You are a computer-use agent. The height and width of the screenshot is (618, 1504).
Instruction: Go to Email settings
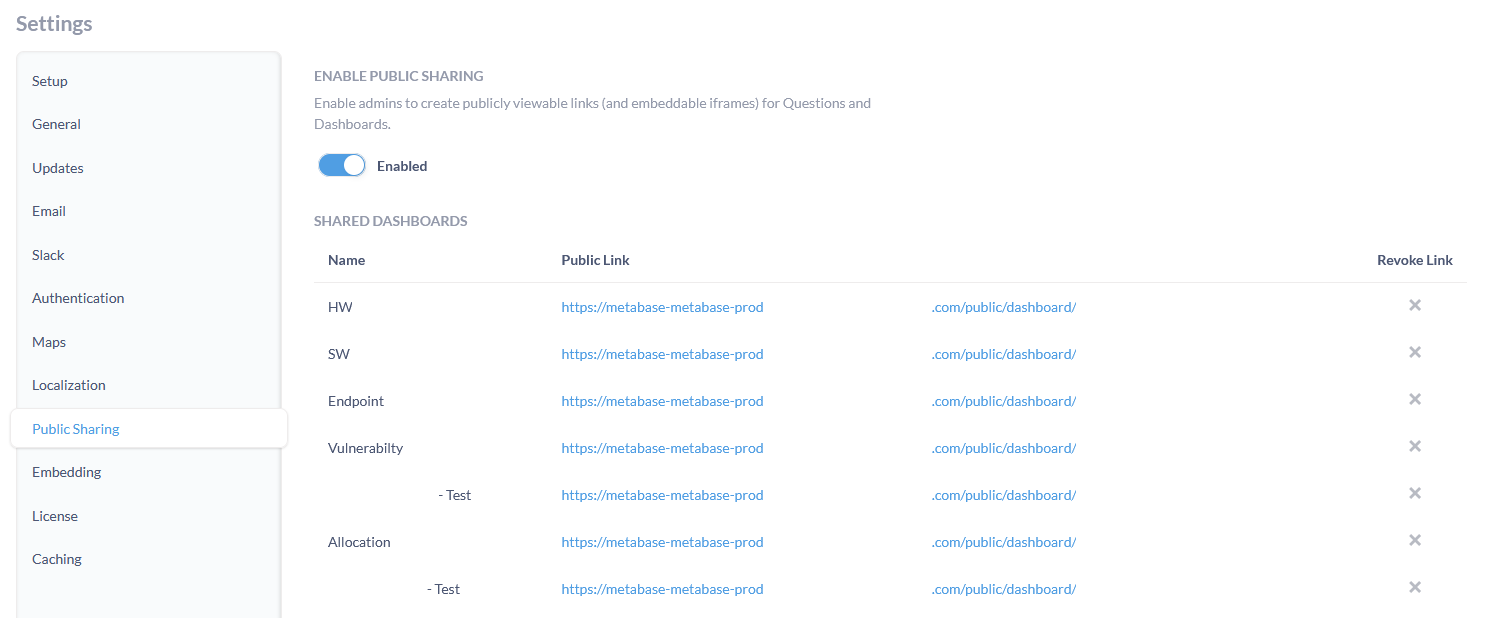pos(48,211)
